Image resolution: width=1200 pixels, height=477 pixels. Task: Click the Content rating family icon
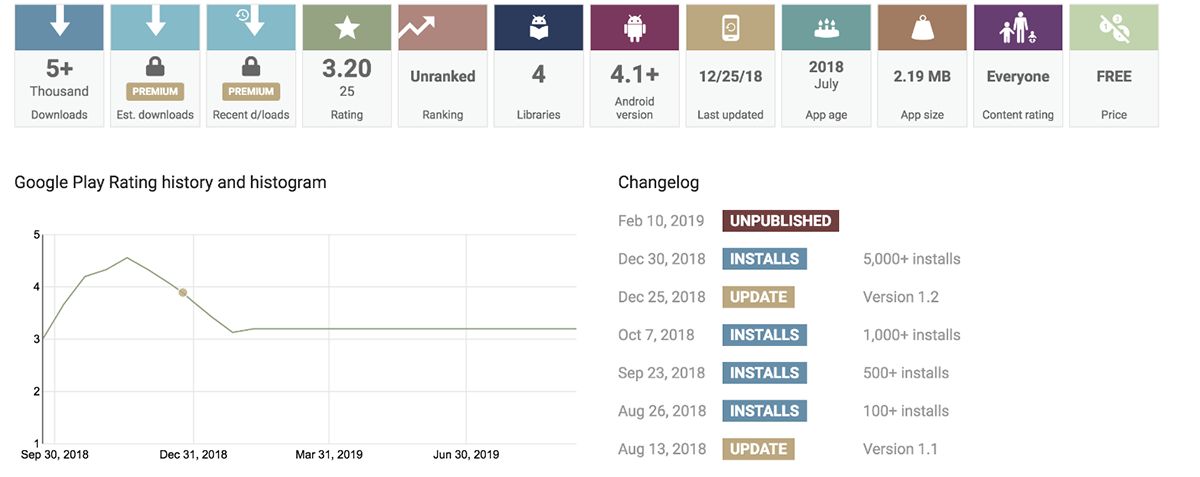pyautogui.click(x=1017, y=29)
